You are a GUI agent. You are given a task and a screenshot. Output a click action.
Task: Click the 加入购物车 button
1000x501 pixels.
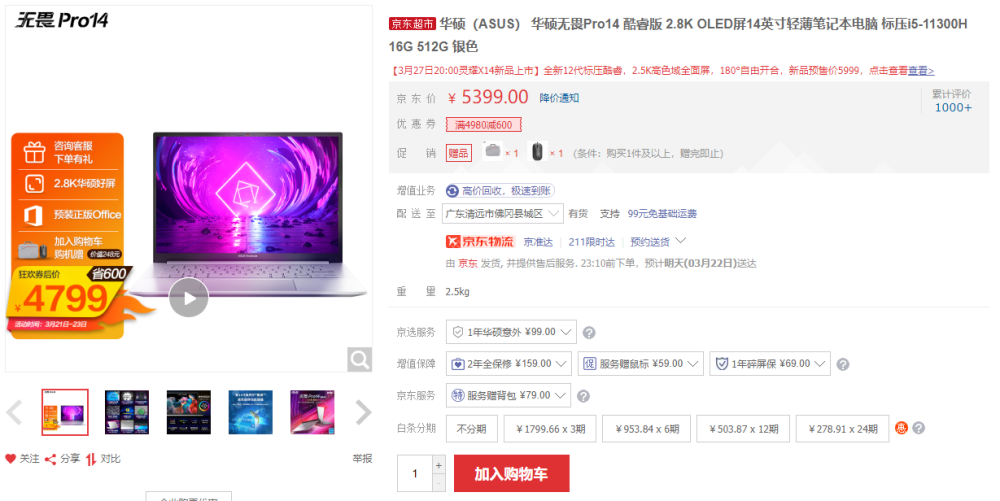pos(511,474)
